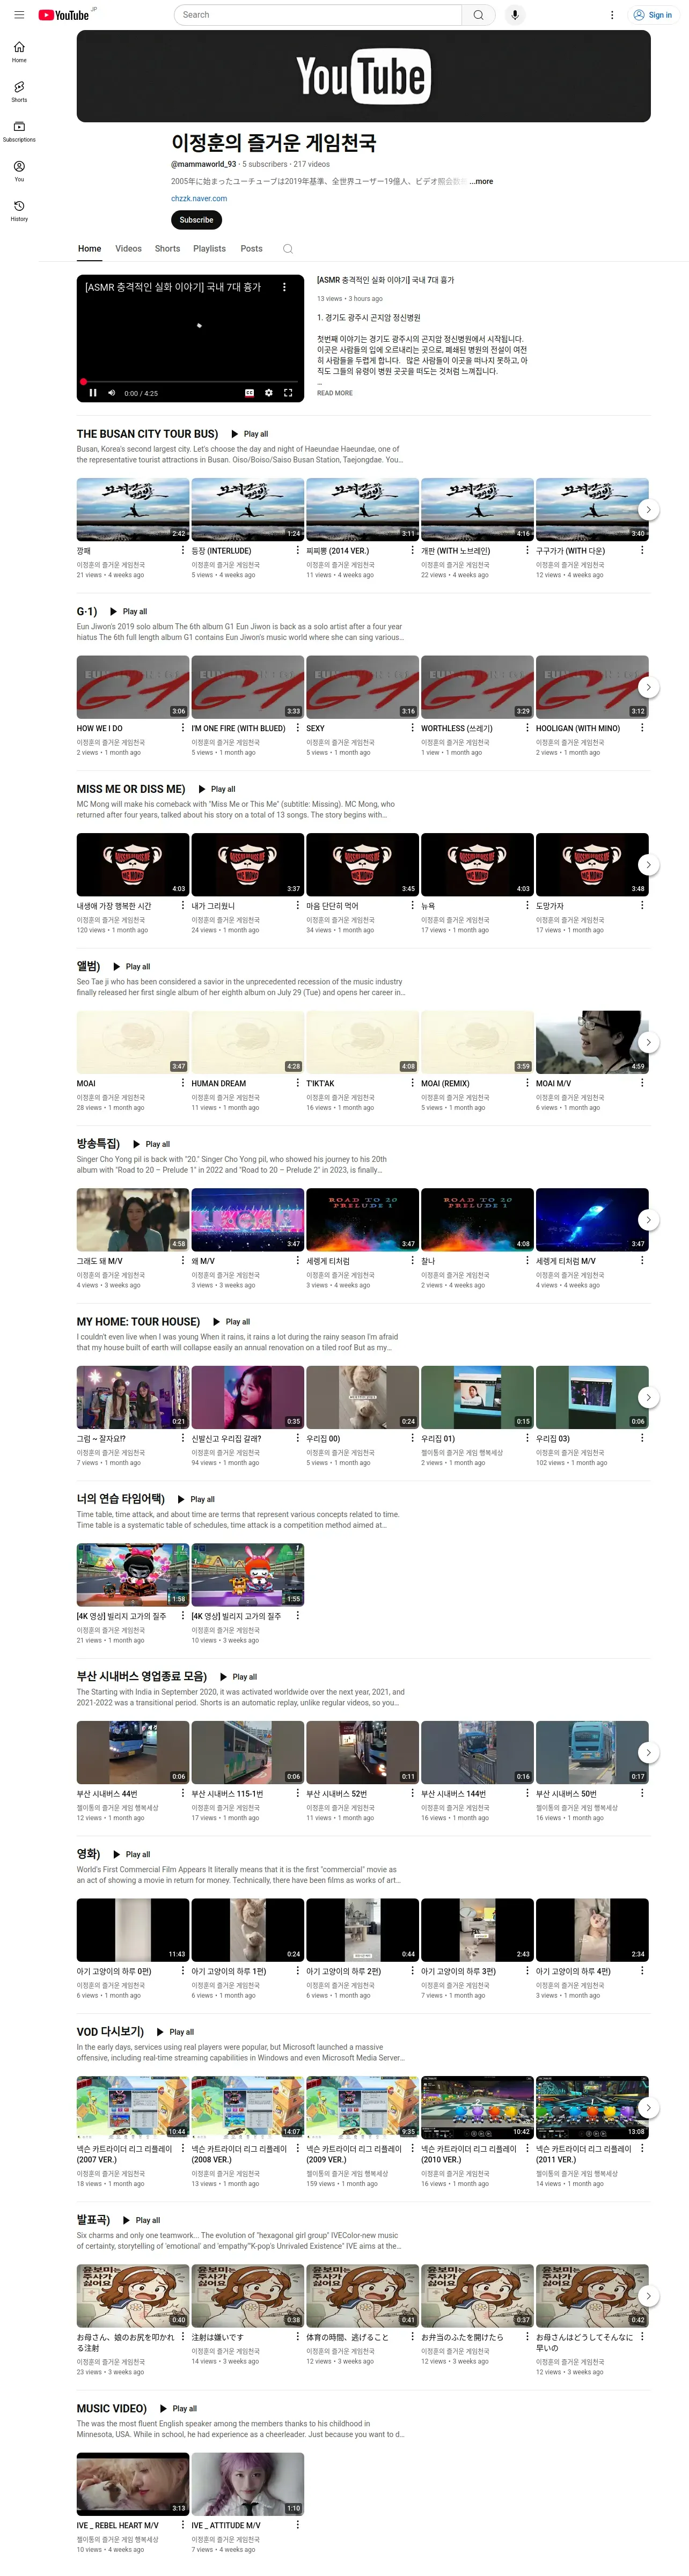
Task: Play all in THE BUSAN CITY TOUR BUS playlist
Action: [250, 434]
